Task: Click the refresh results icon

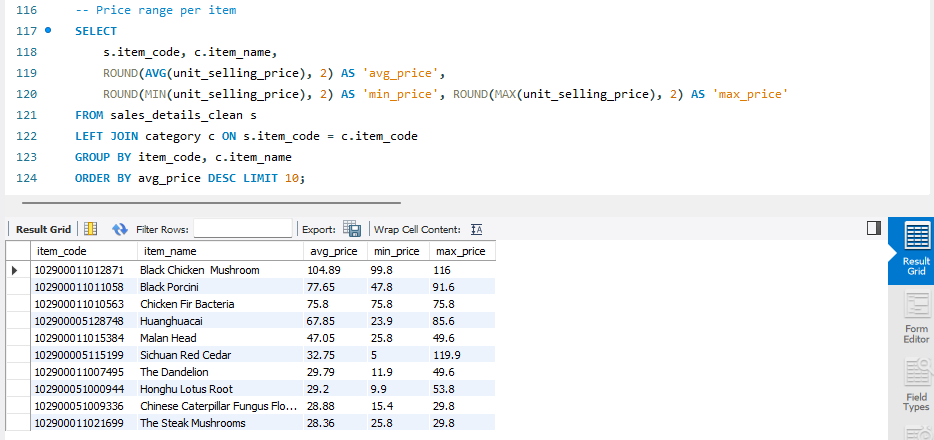Action: point(120,229)
